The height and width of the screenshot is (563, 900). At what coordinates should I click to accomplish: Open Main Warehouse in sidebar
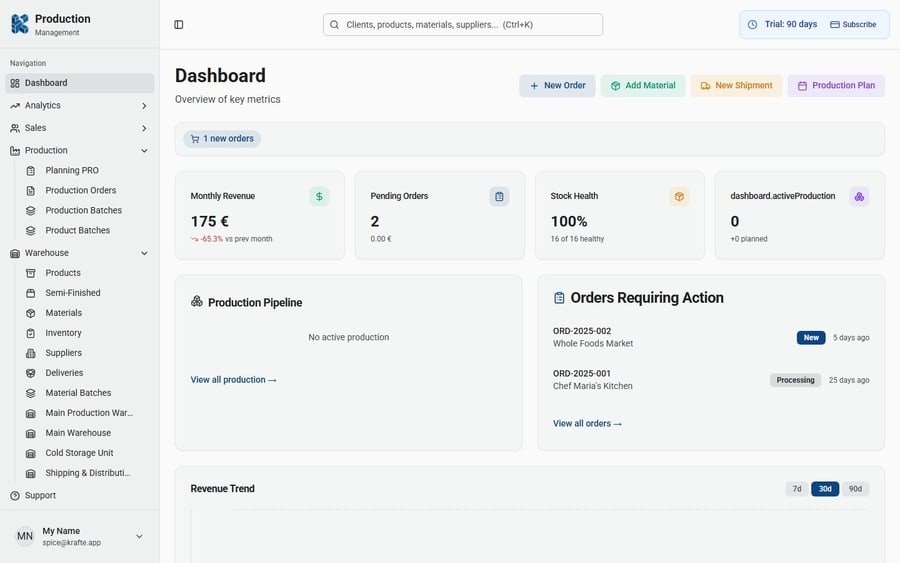[x=80, y=433]
